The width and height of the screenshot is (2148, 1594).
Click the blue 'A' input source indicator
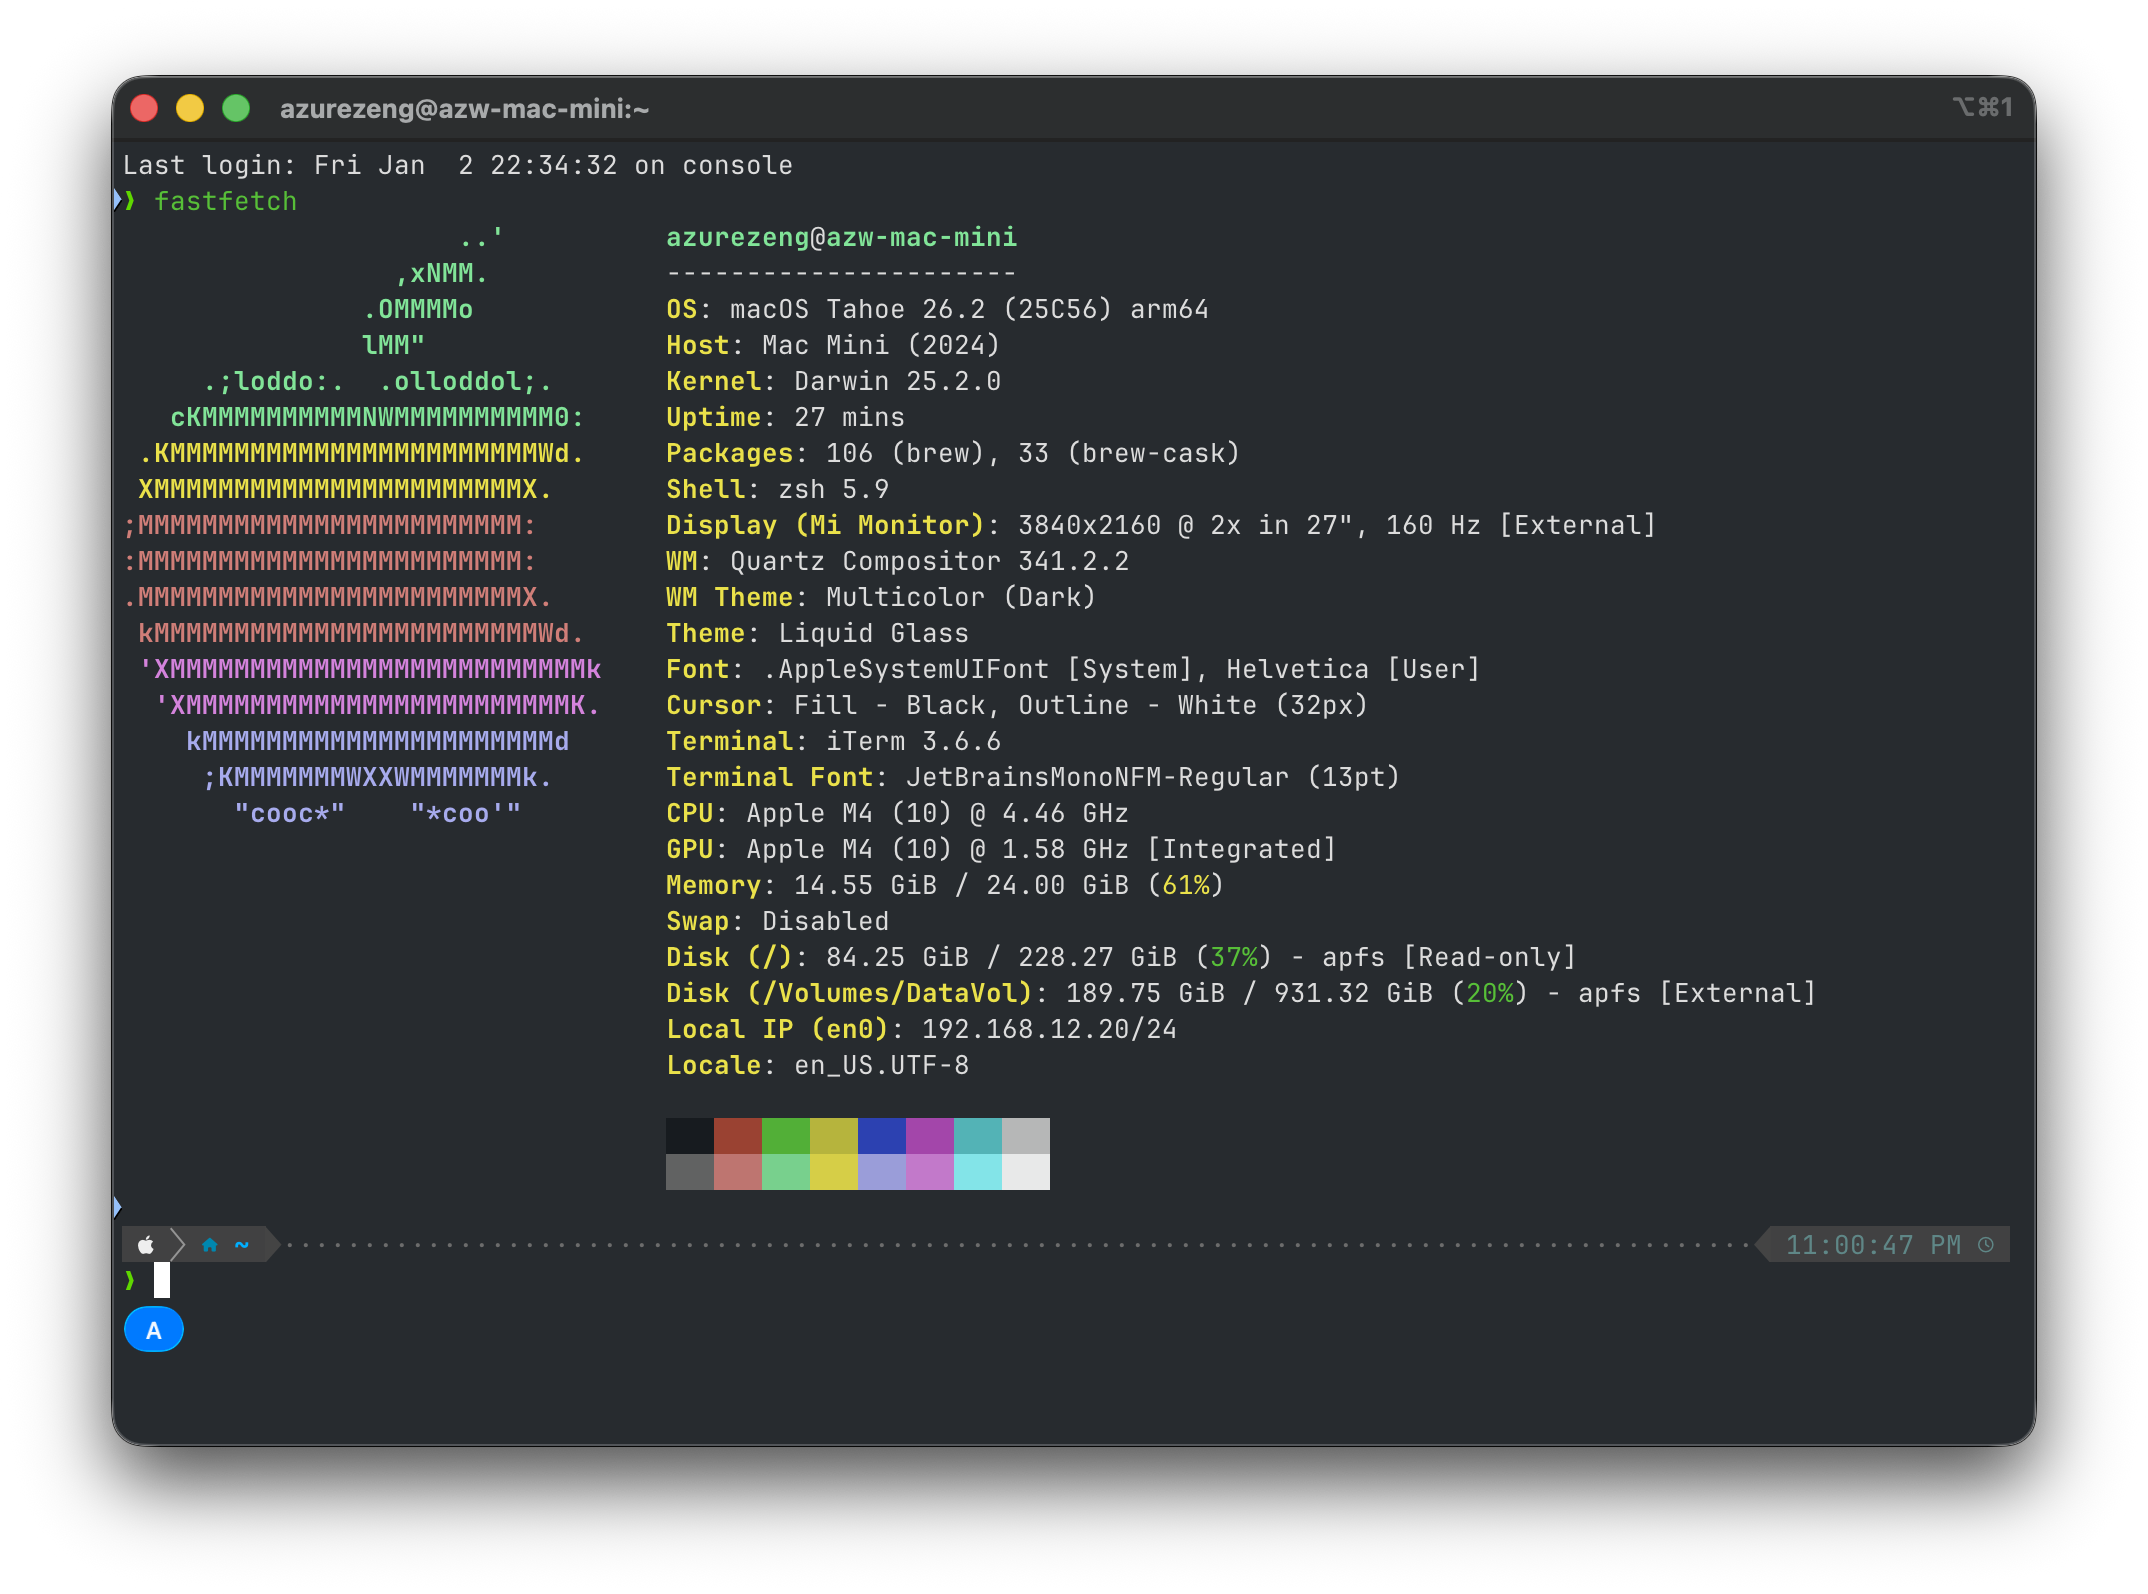154,1330
